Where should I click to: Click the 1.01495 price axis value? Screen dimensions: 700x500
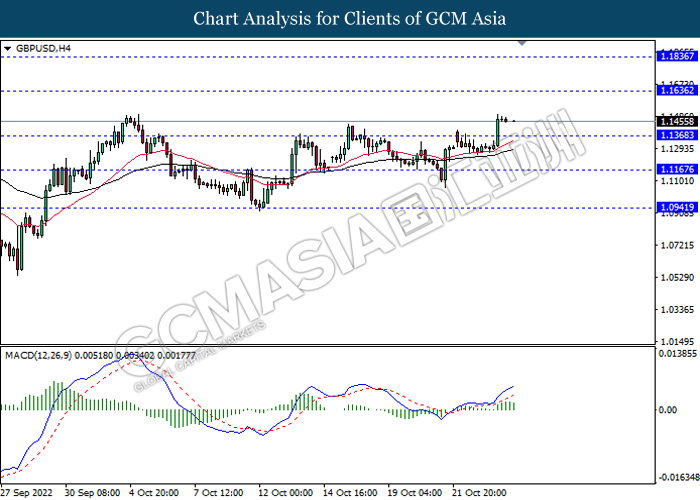pos(677,342)
